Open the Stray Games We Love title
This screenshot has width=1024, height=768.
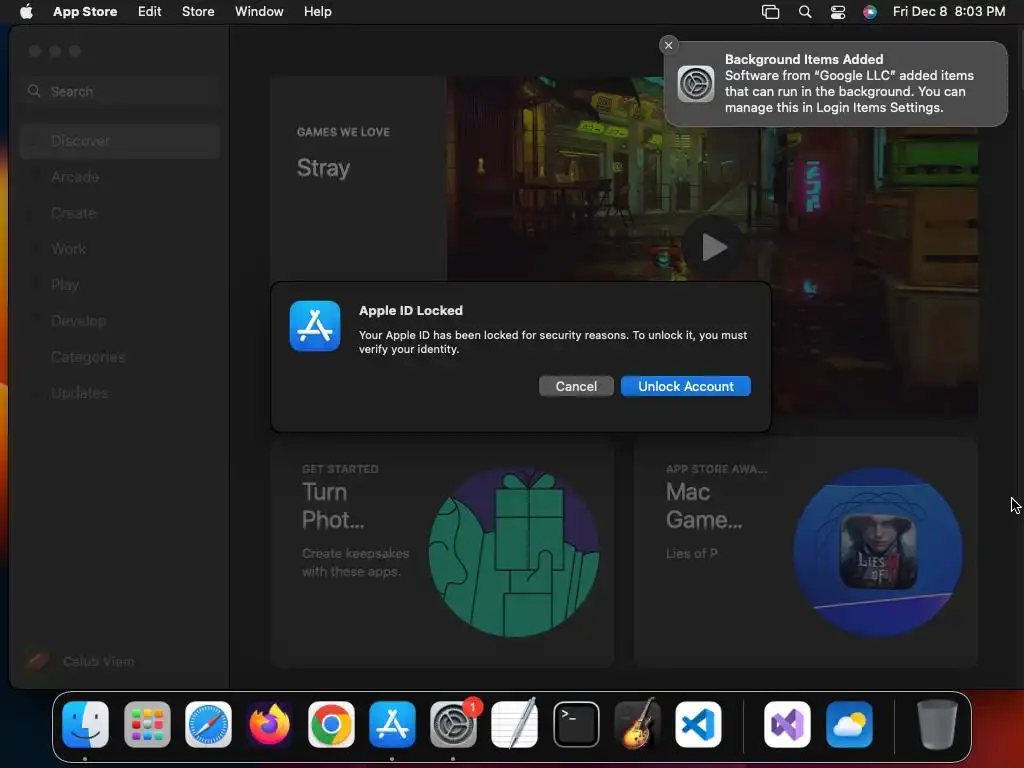tap(323, 168)
